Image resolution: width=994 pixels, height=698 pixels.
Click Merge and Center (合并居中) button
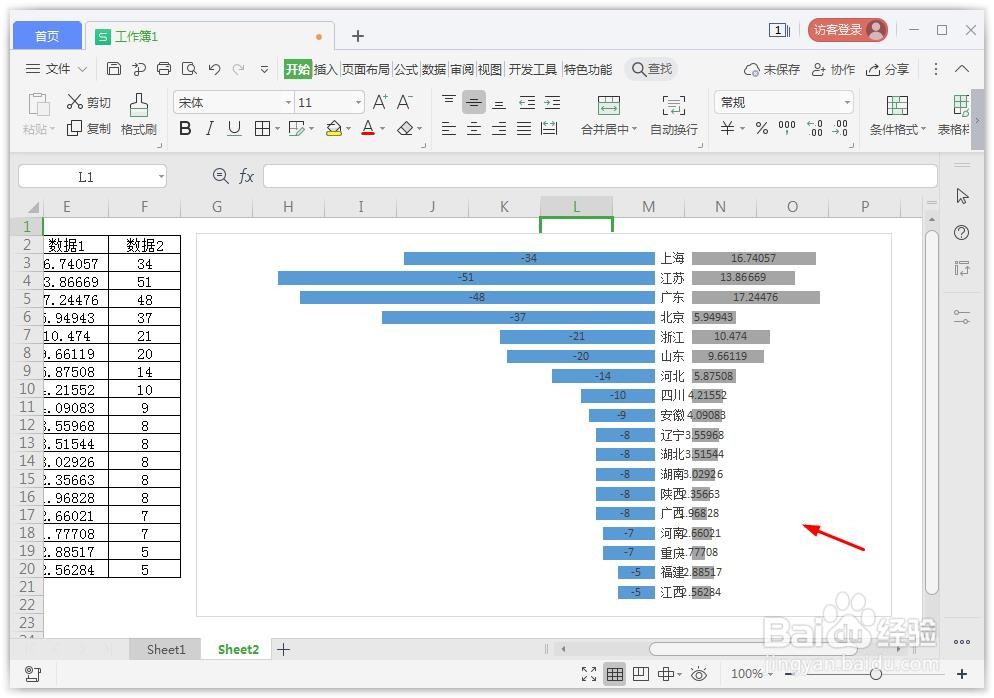click(x=609, y=115)
